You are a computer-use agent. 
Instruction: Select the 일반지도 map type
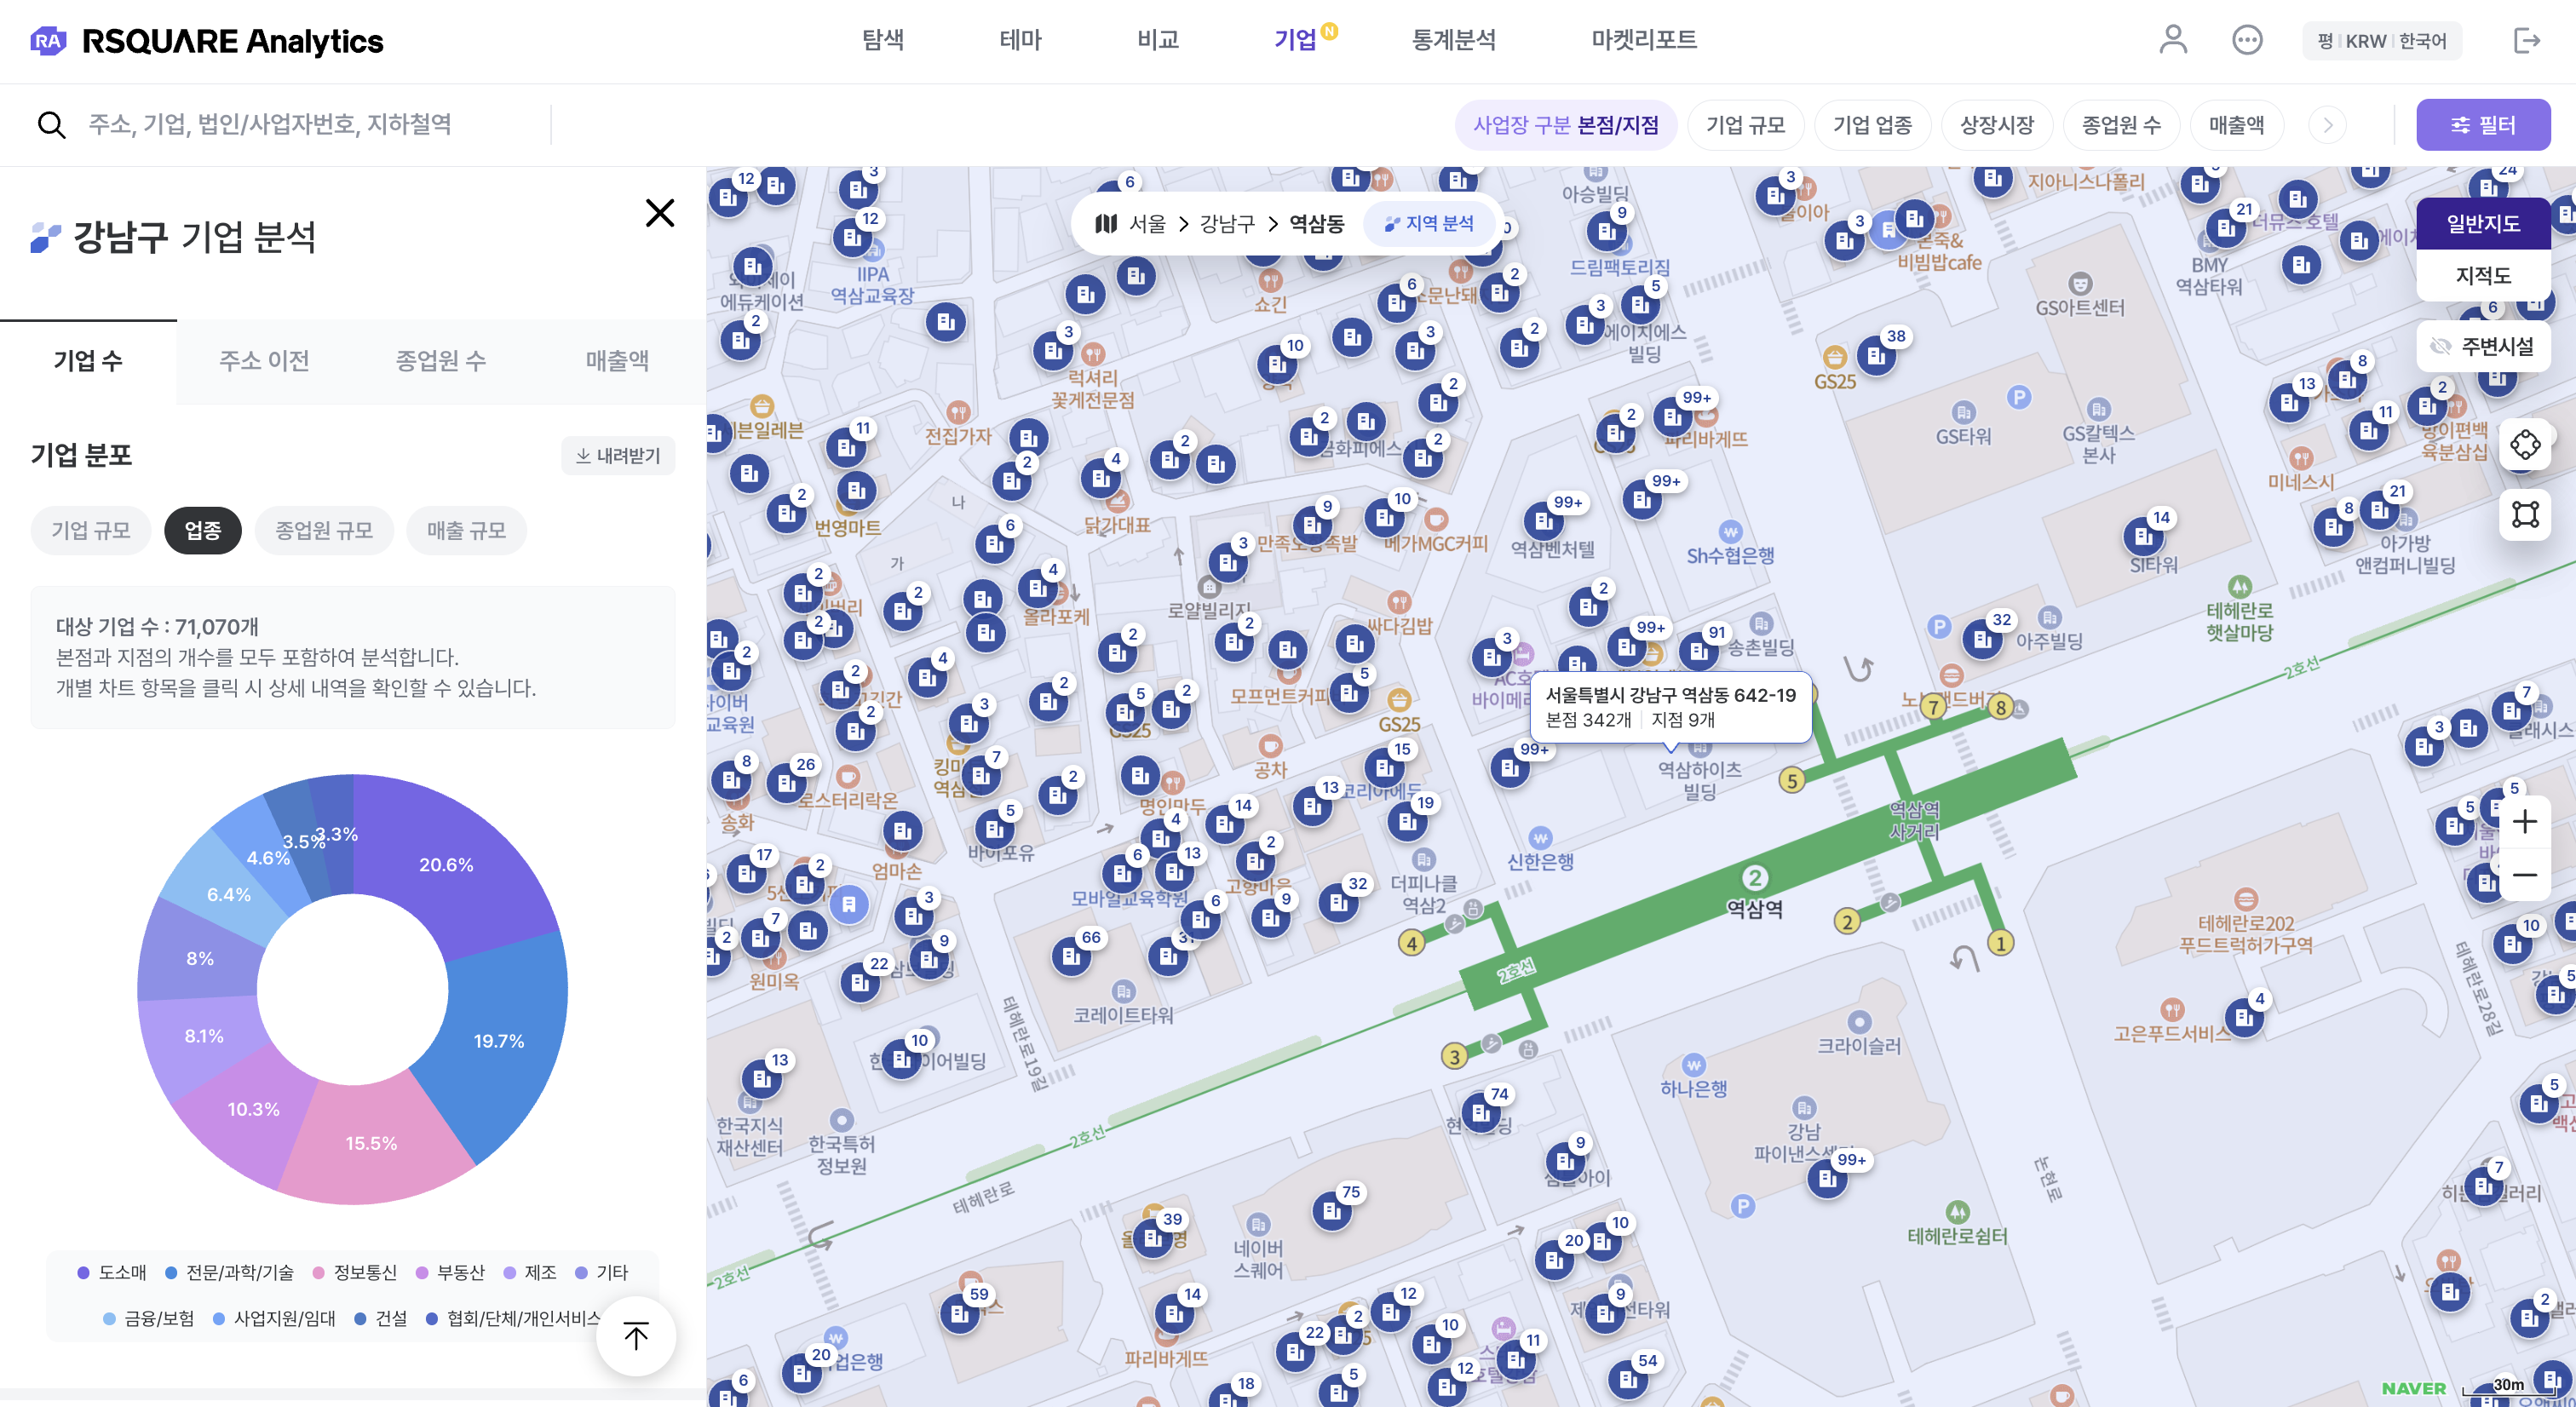point(2482,223)
